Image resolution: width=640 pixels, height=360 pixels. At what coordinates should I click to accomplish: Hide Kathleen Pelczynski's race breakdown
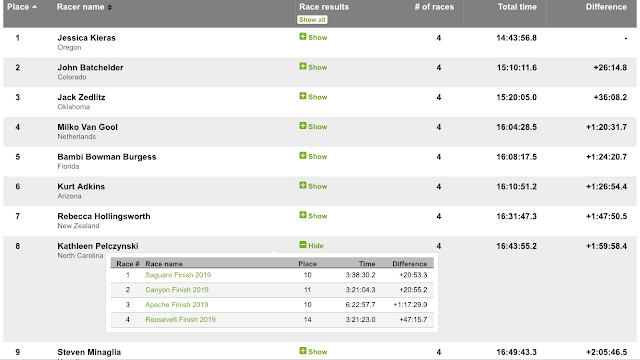coord(311,246)
